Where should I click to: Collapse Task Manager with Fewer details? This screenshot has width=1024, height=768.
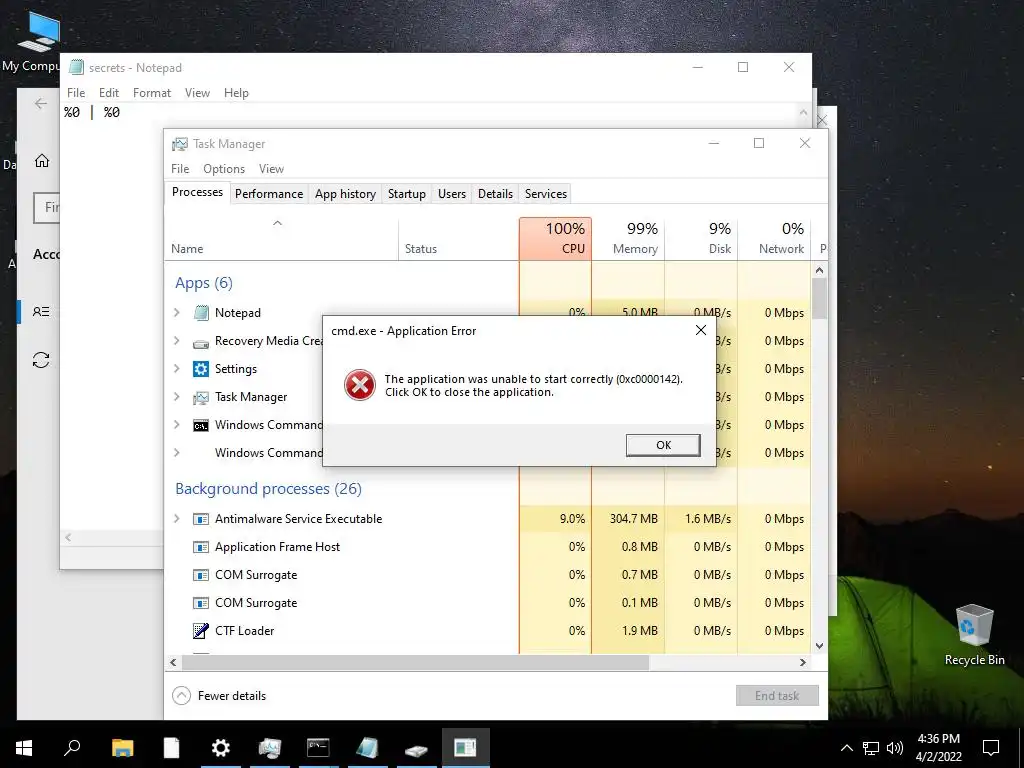[219, 696]
